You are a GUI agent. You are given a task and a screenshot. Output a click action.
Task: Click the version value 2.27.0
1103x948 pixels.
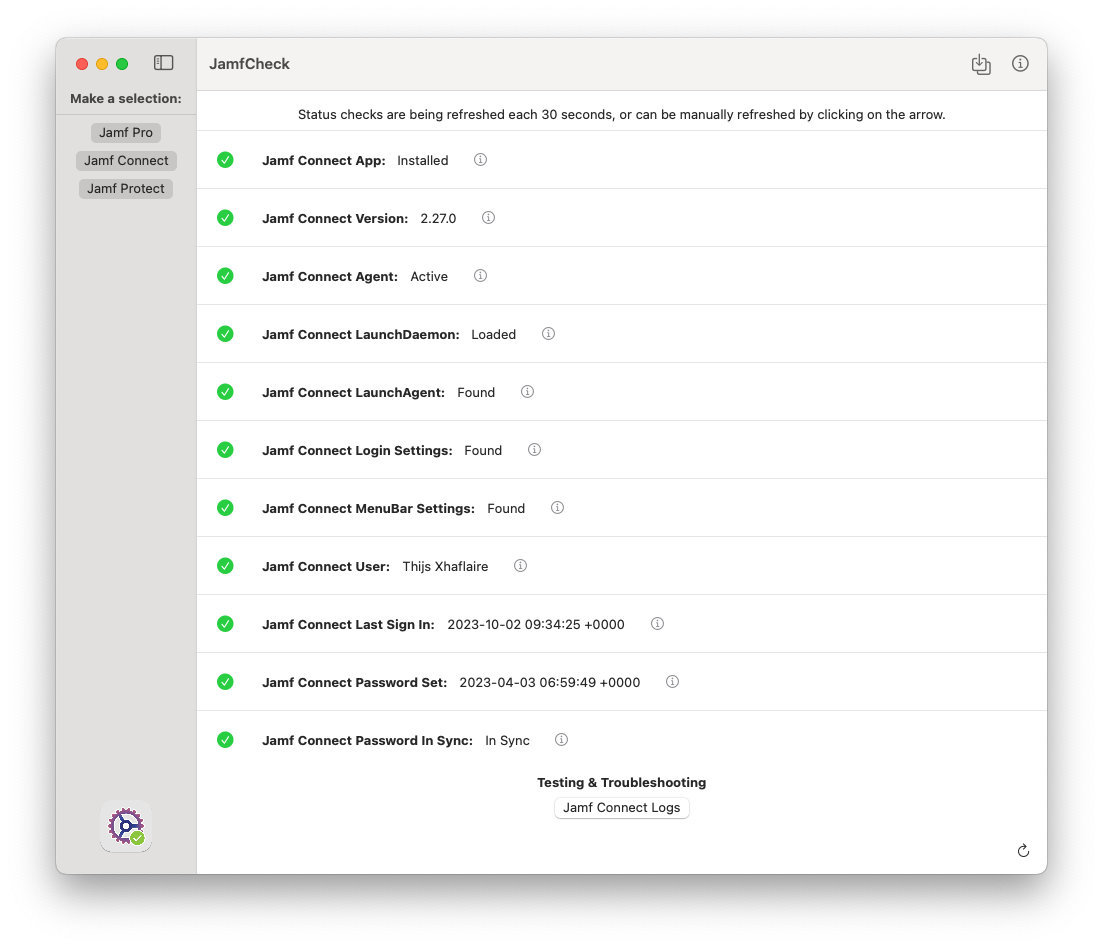pos(438,219)
